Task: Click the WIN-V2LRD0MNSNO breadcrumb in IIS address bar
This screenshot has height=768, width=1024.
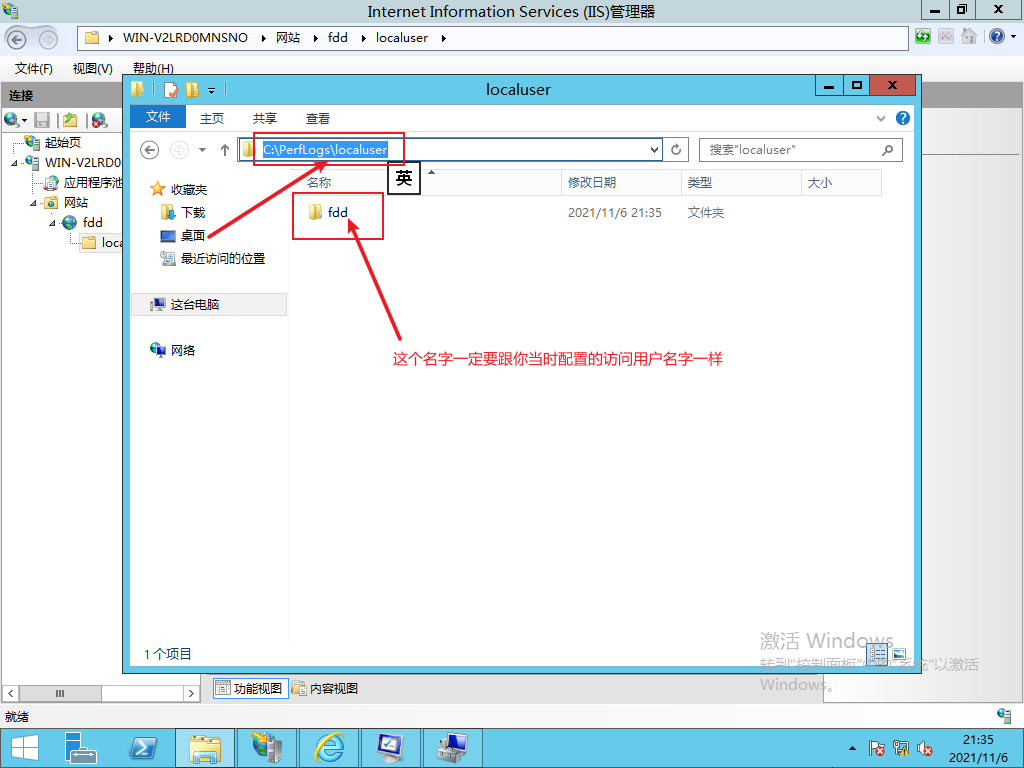Action: (185, 38)
